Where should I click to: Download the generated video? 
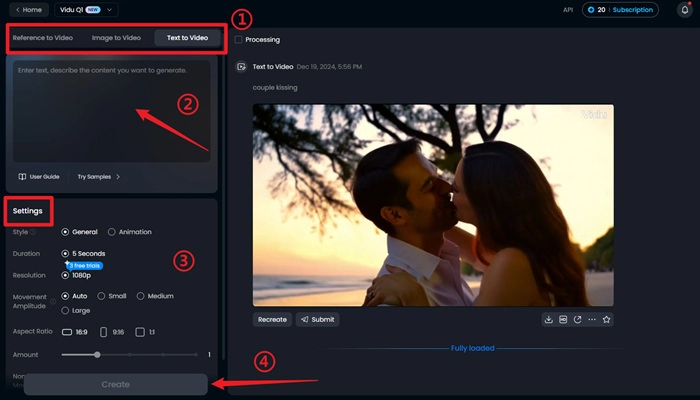point(549,320)
